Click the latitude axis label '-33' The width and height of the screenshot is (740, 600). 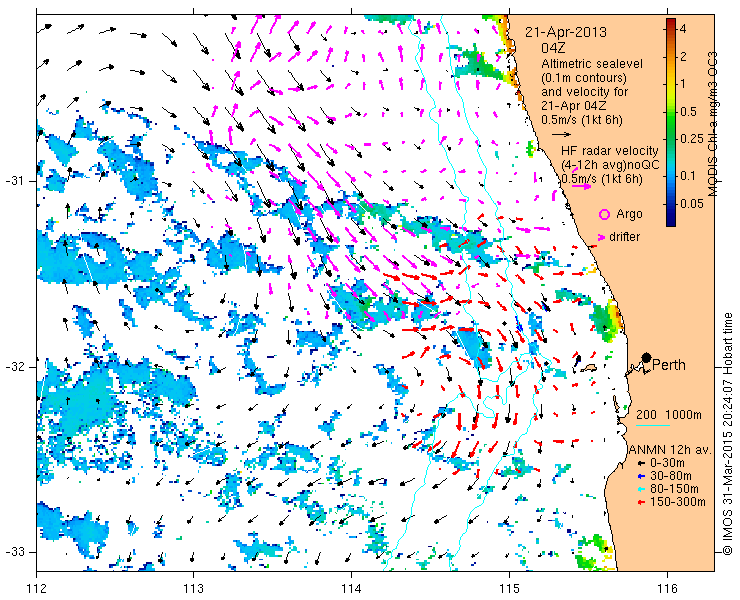16,552
